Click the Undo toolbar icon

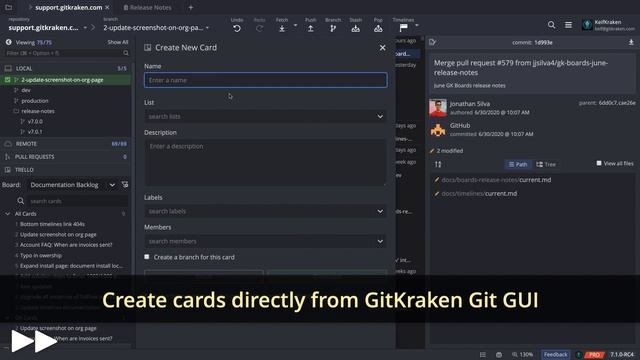(237, 28)
